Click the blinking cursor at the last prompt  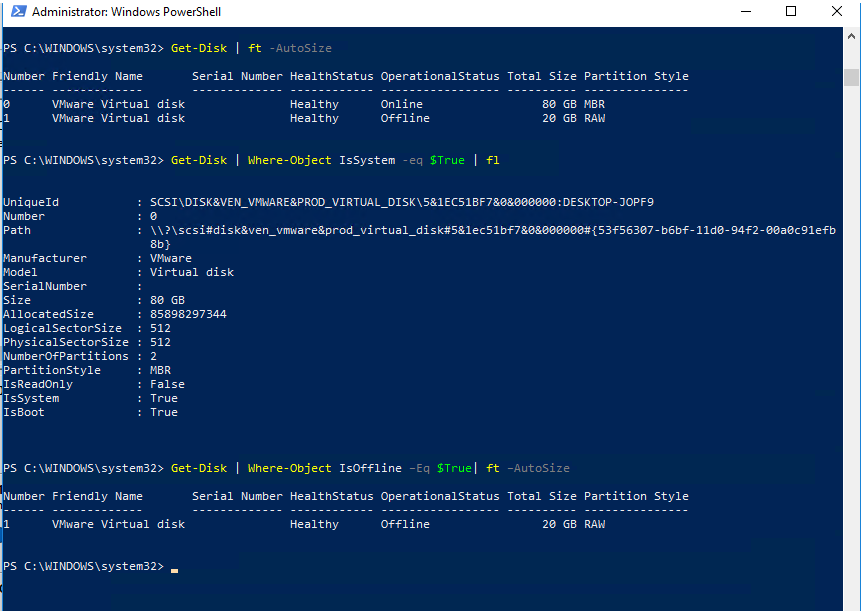tap(174, 570)
